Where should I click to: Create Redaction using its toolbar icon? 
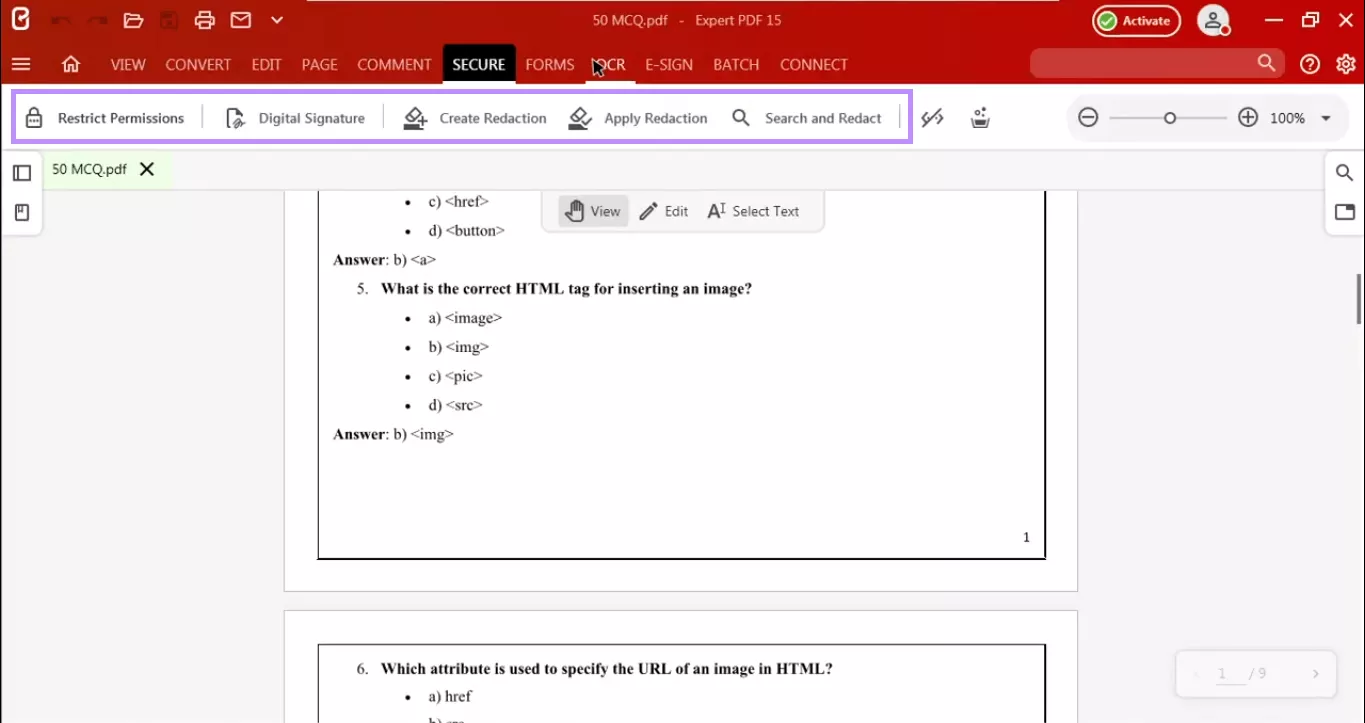coord(474,117)
